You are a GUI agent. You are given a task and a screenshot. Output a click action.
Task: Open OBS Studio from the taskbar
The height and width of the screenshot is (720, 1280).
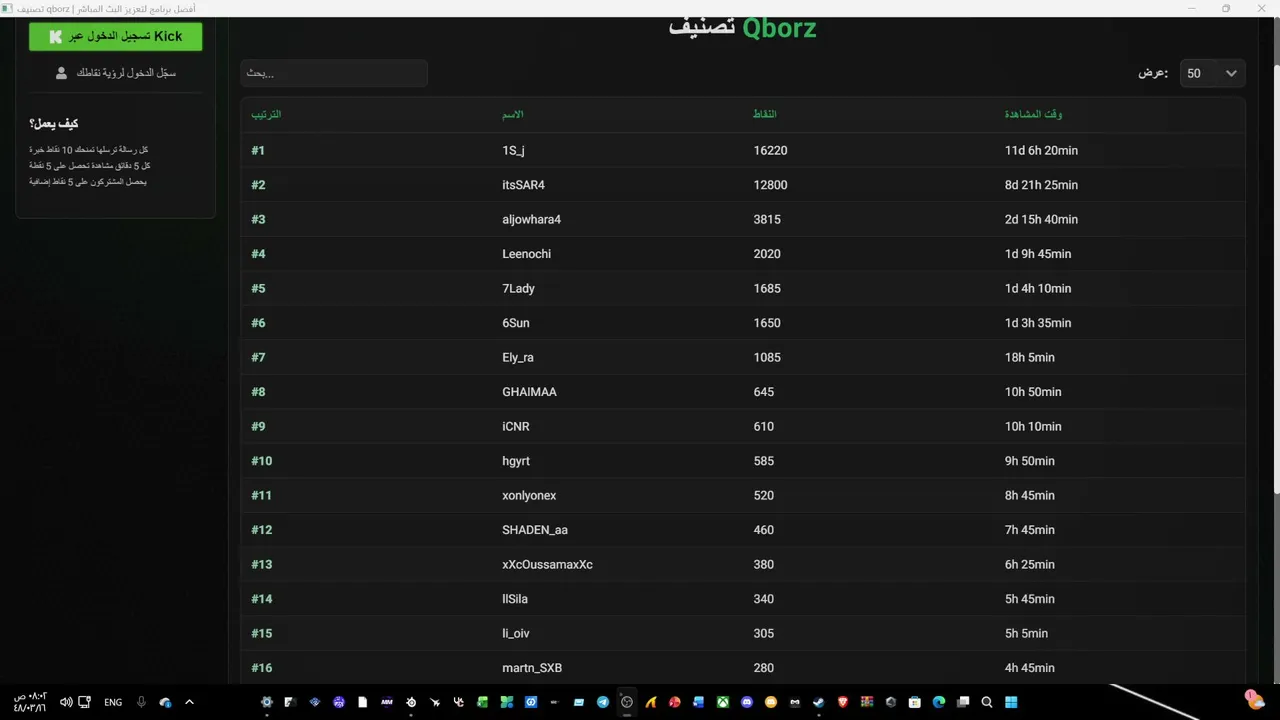(627, 702)
